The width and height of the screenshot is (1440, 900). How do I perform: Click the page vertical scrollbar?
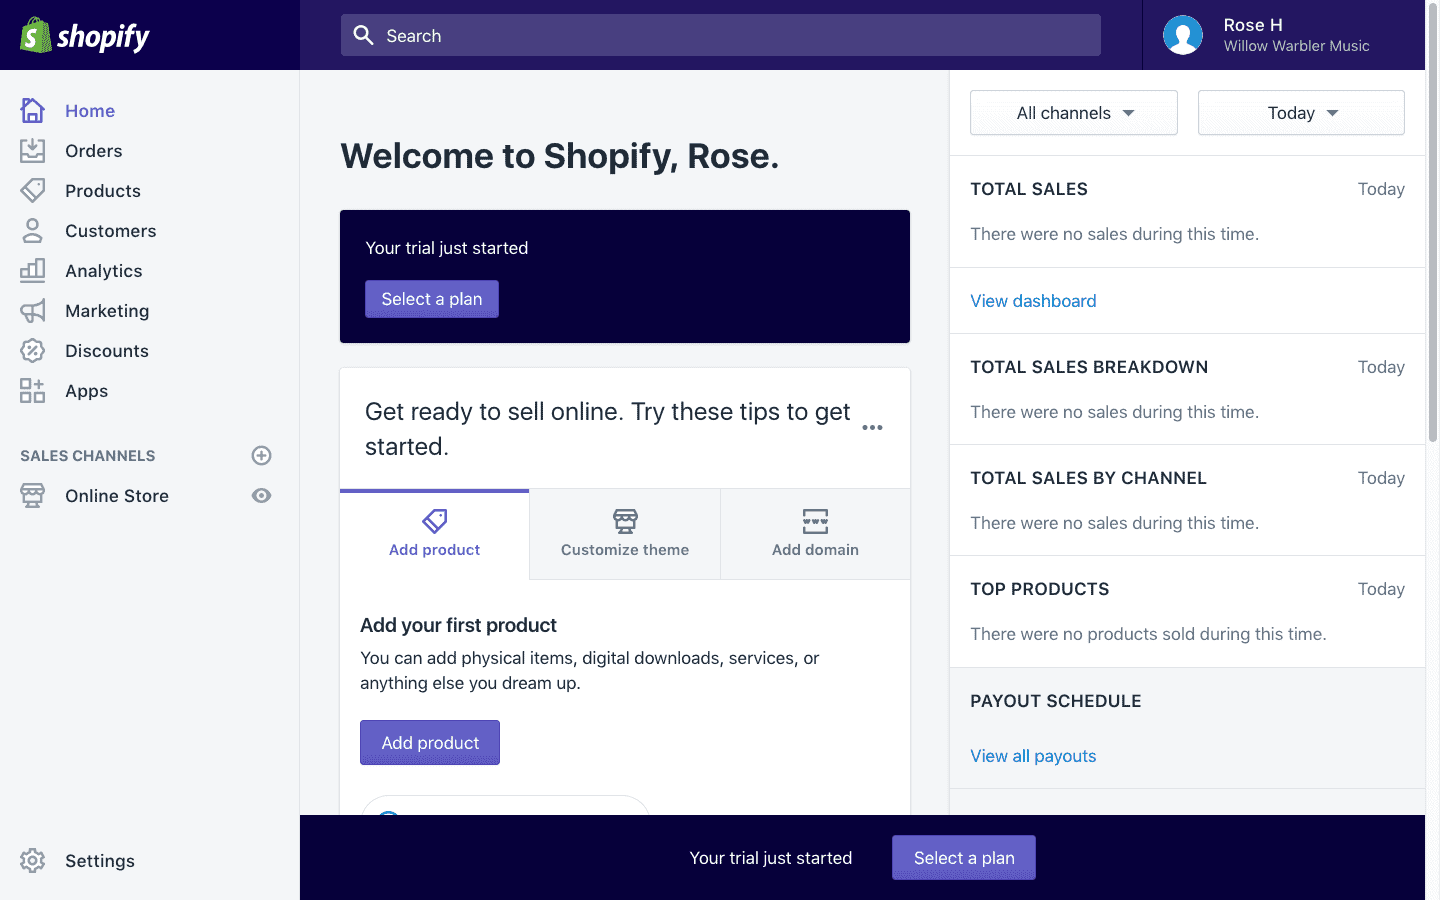tap(1432, 222)
